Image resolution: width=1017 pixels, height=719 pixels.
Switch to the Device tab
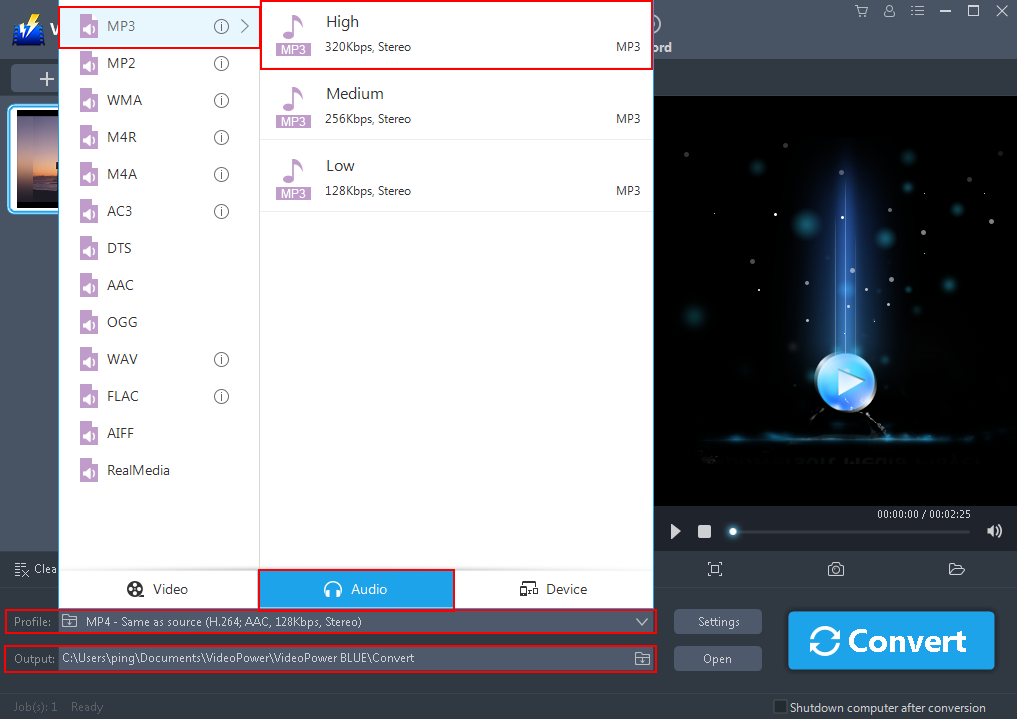[554, 589]
